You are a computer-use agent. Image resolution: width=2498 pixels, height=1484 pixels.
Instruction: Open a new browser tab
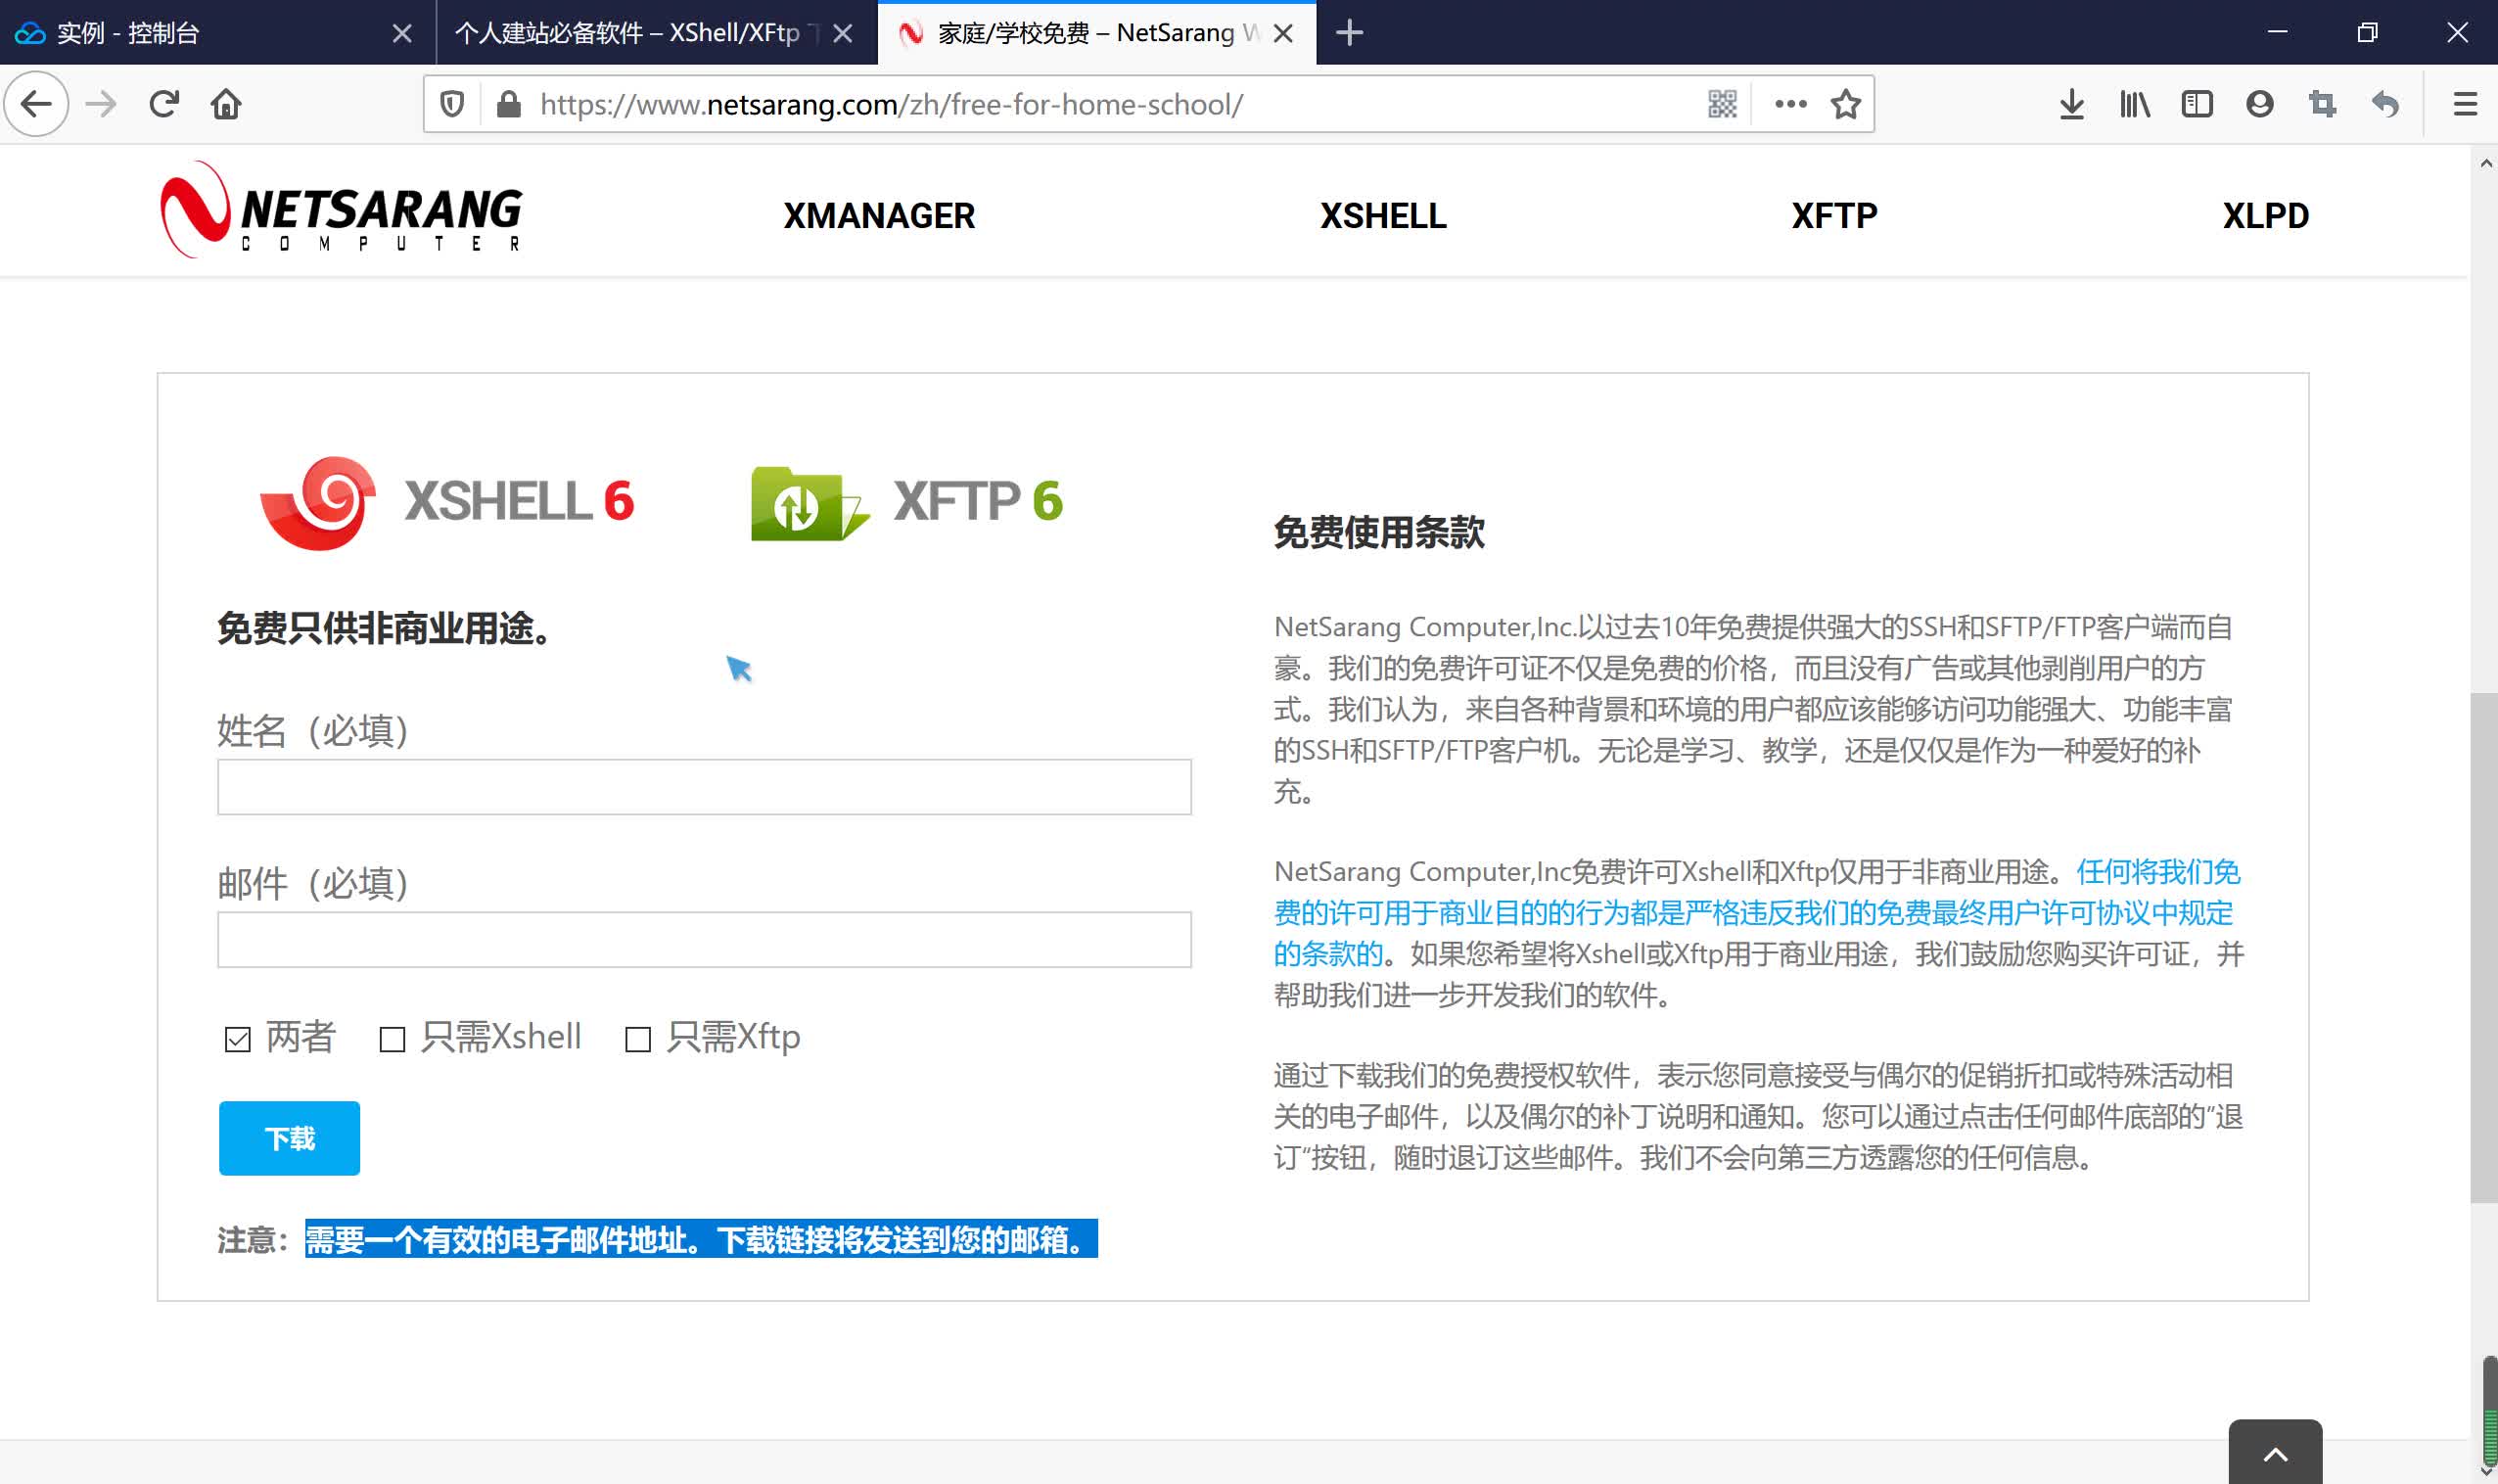[x=1349, y=33]
